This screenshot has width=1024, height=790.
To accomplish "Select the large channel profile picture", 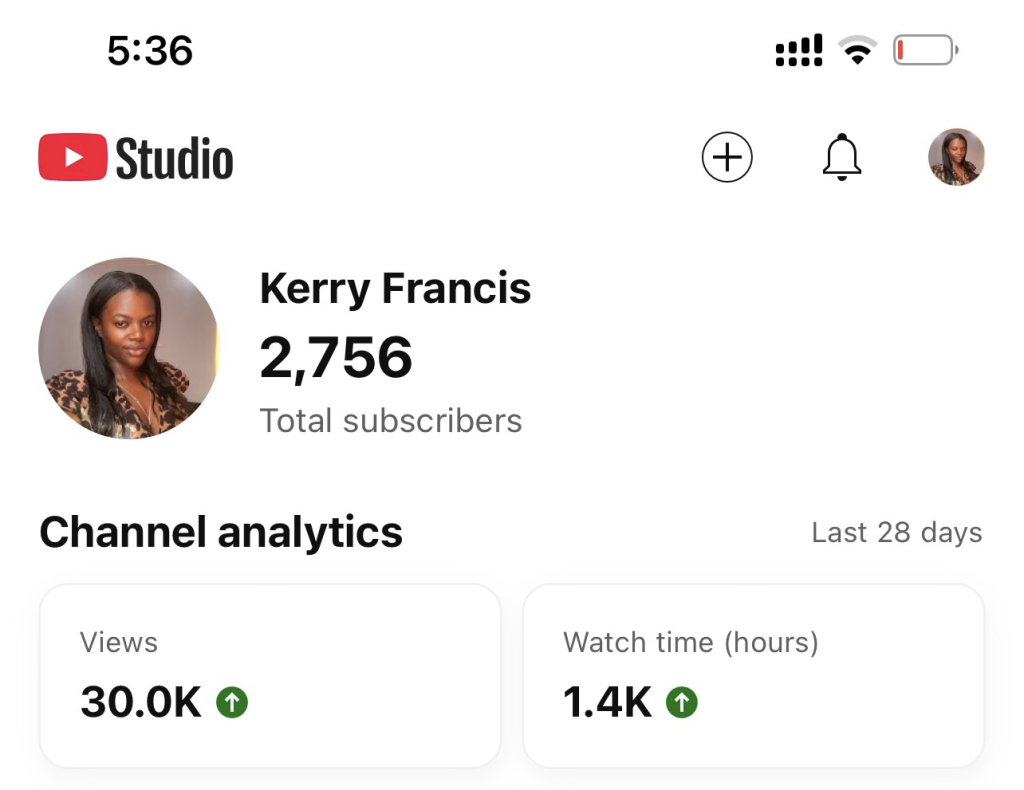I will tap(129, 348).
